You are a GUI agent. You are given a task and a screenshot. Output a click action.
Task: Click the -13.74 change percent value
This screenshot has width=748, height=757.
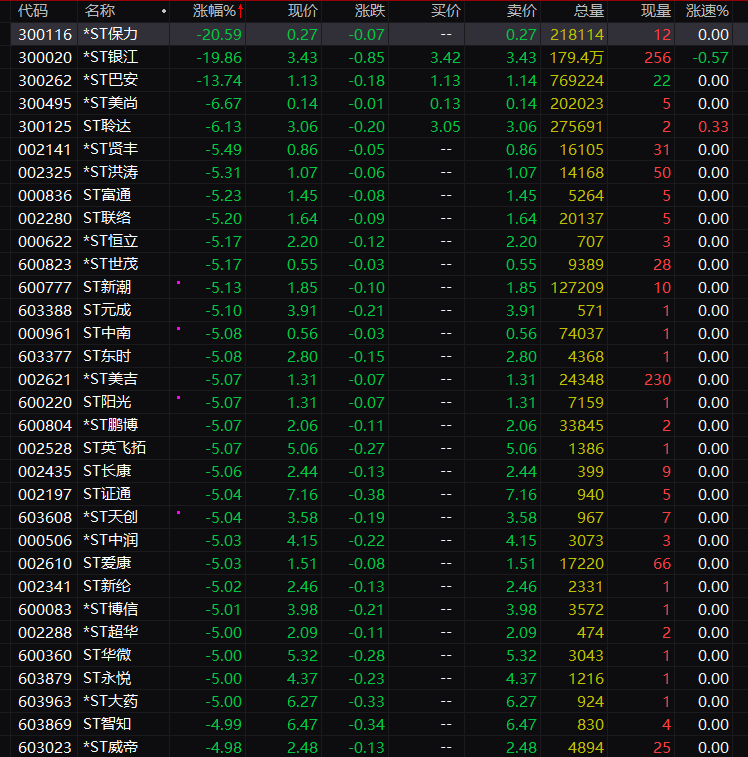coord(219,81)
